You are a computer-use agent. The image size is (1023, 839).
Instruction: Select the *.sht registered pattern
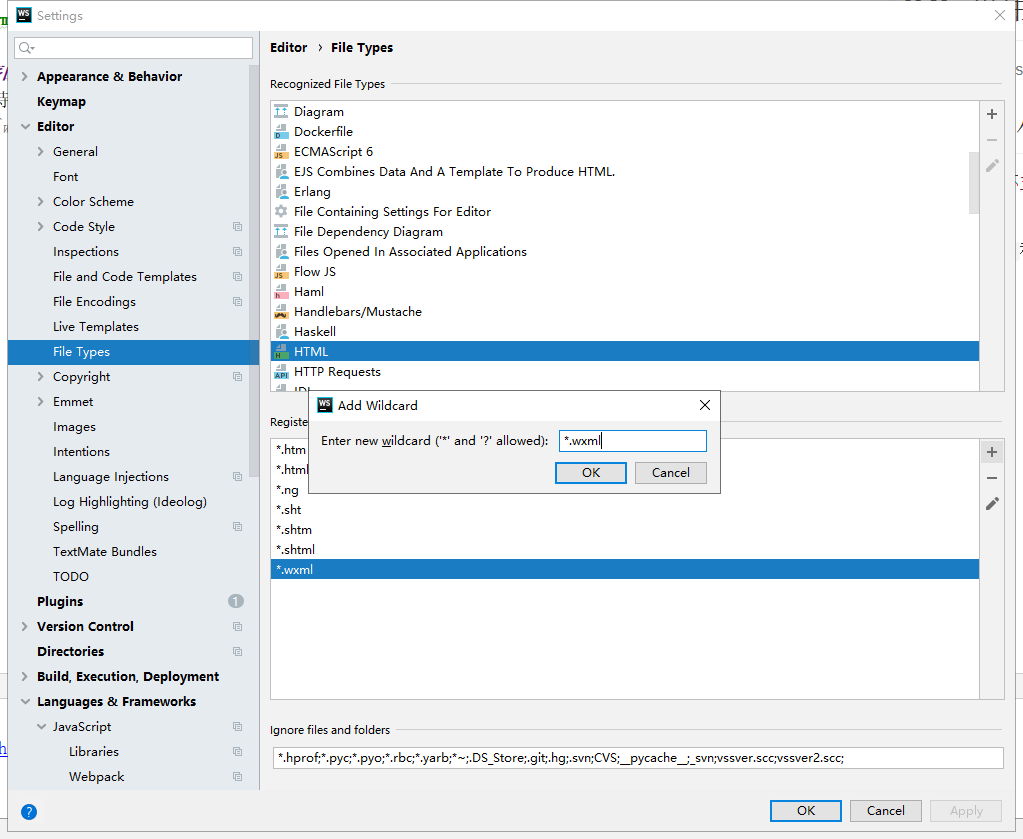coord(625,510)
